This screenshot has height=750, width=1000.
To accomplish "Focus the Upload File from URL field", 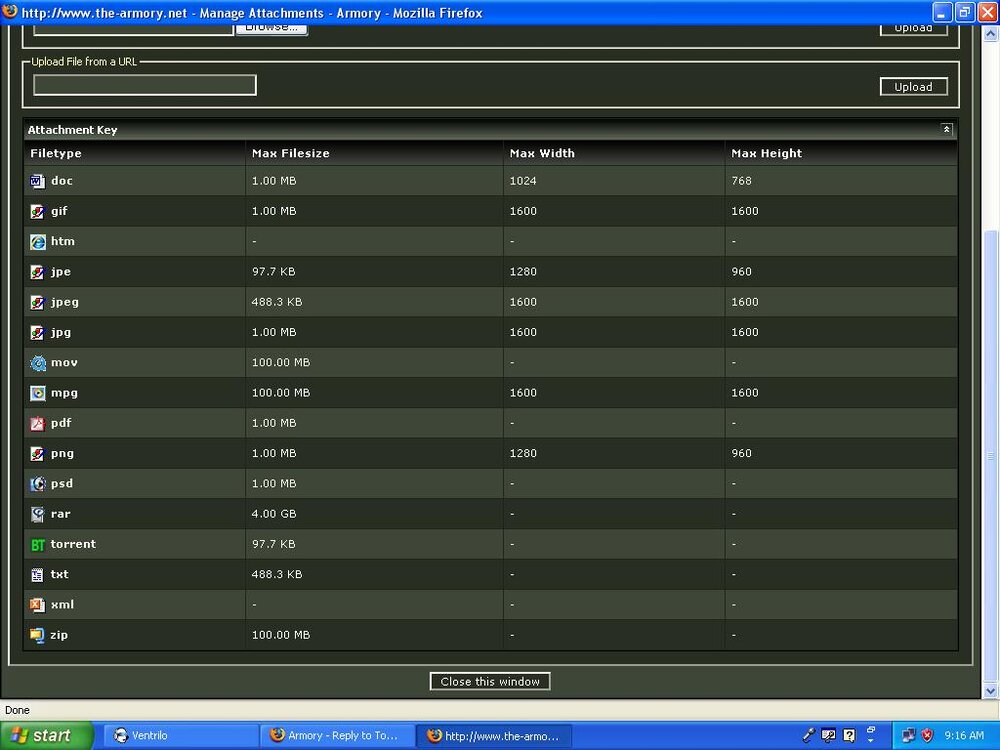I will click(x=145, y=85).
